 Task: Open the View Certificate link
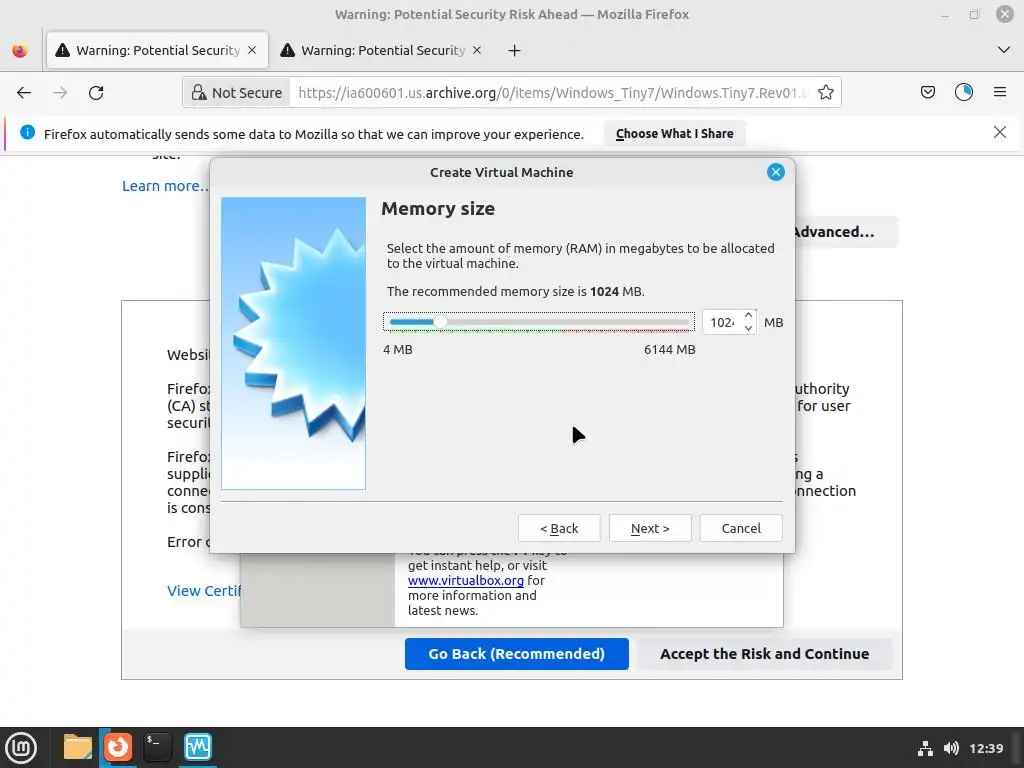click(204, 591)
